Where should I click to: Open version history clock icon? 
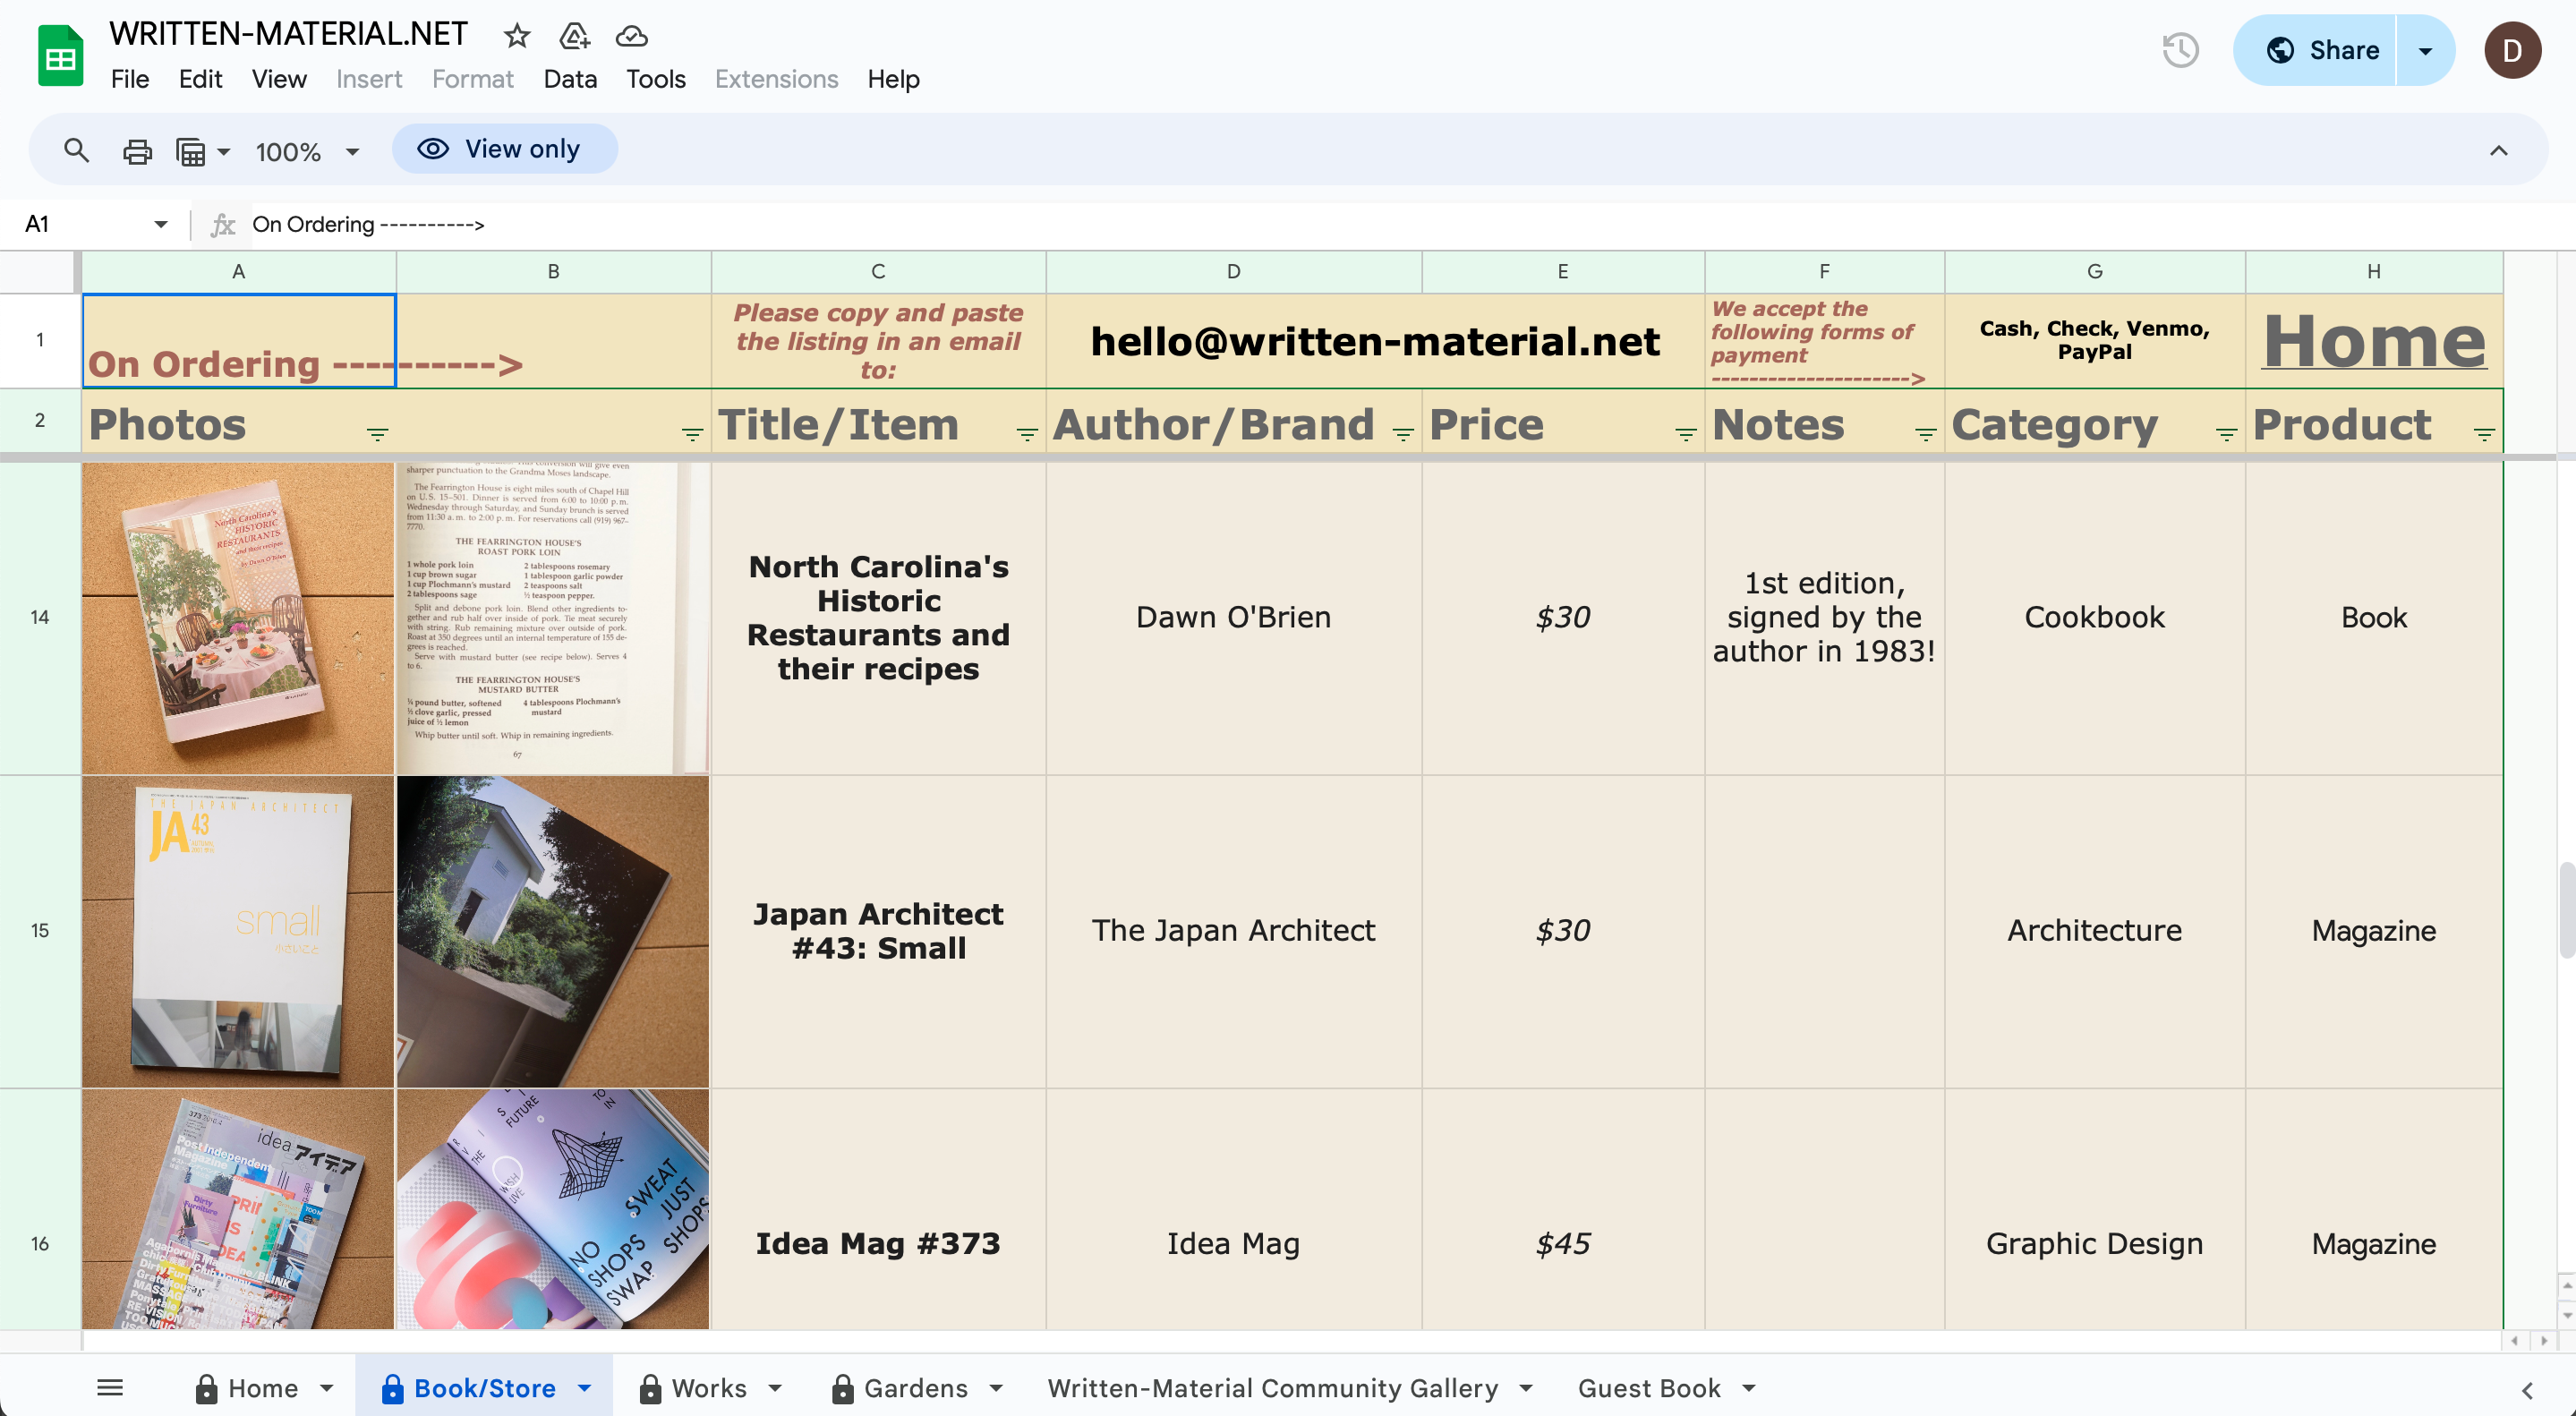2180,50
